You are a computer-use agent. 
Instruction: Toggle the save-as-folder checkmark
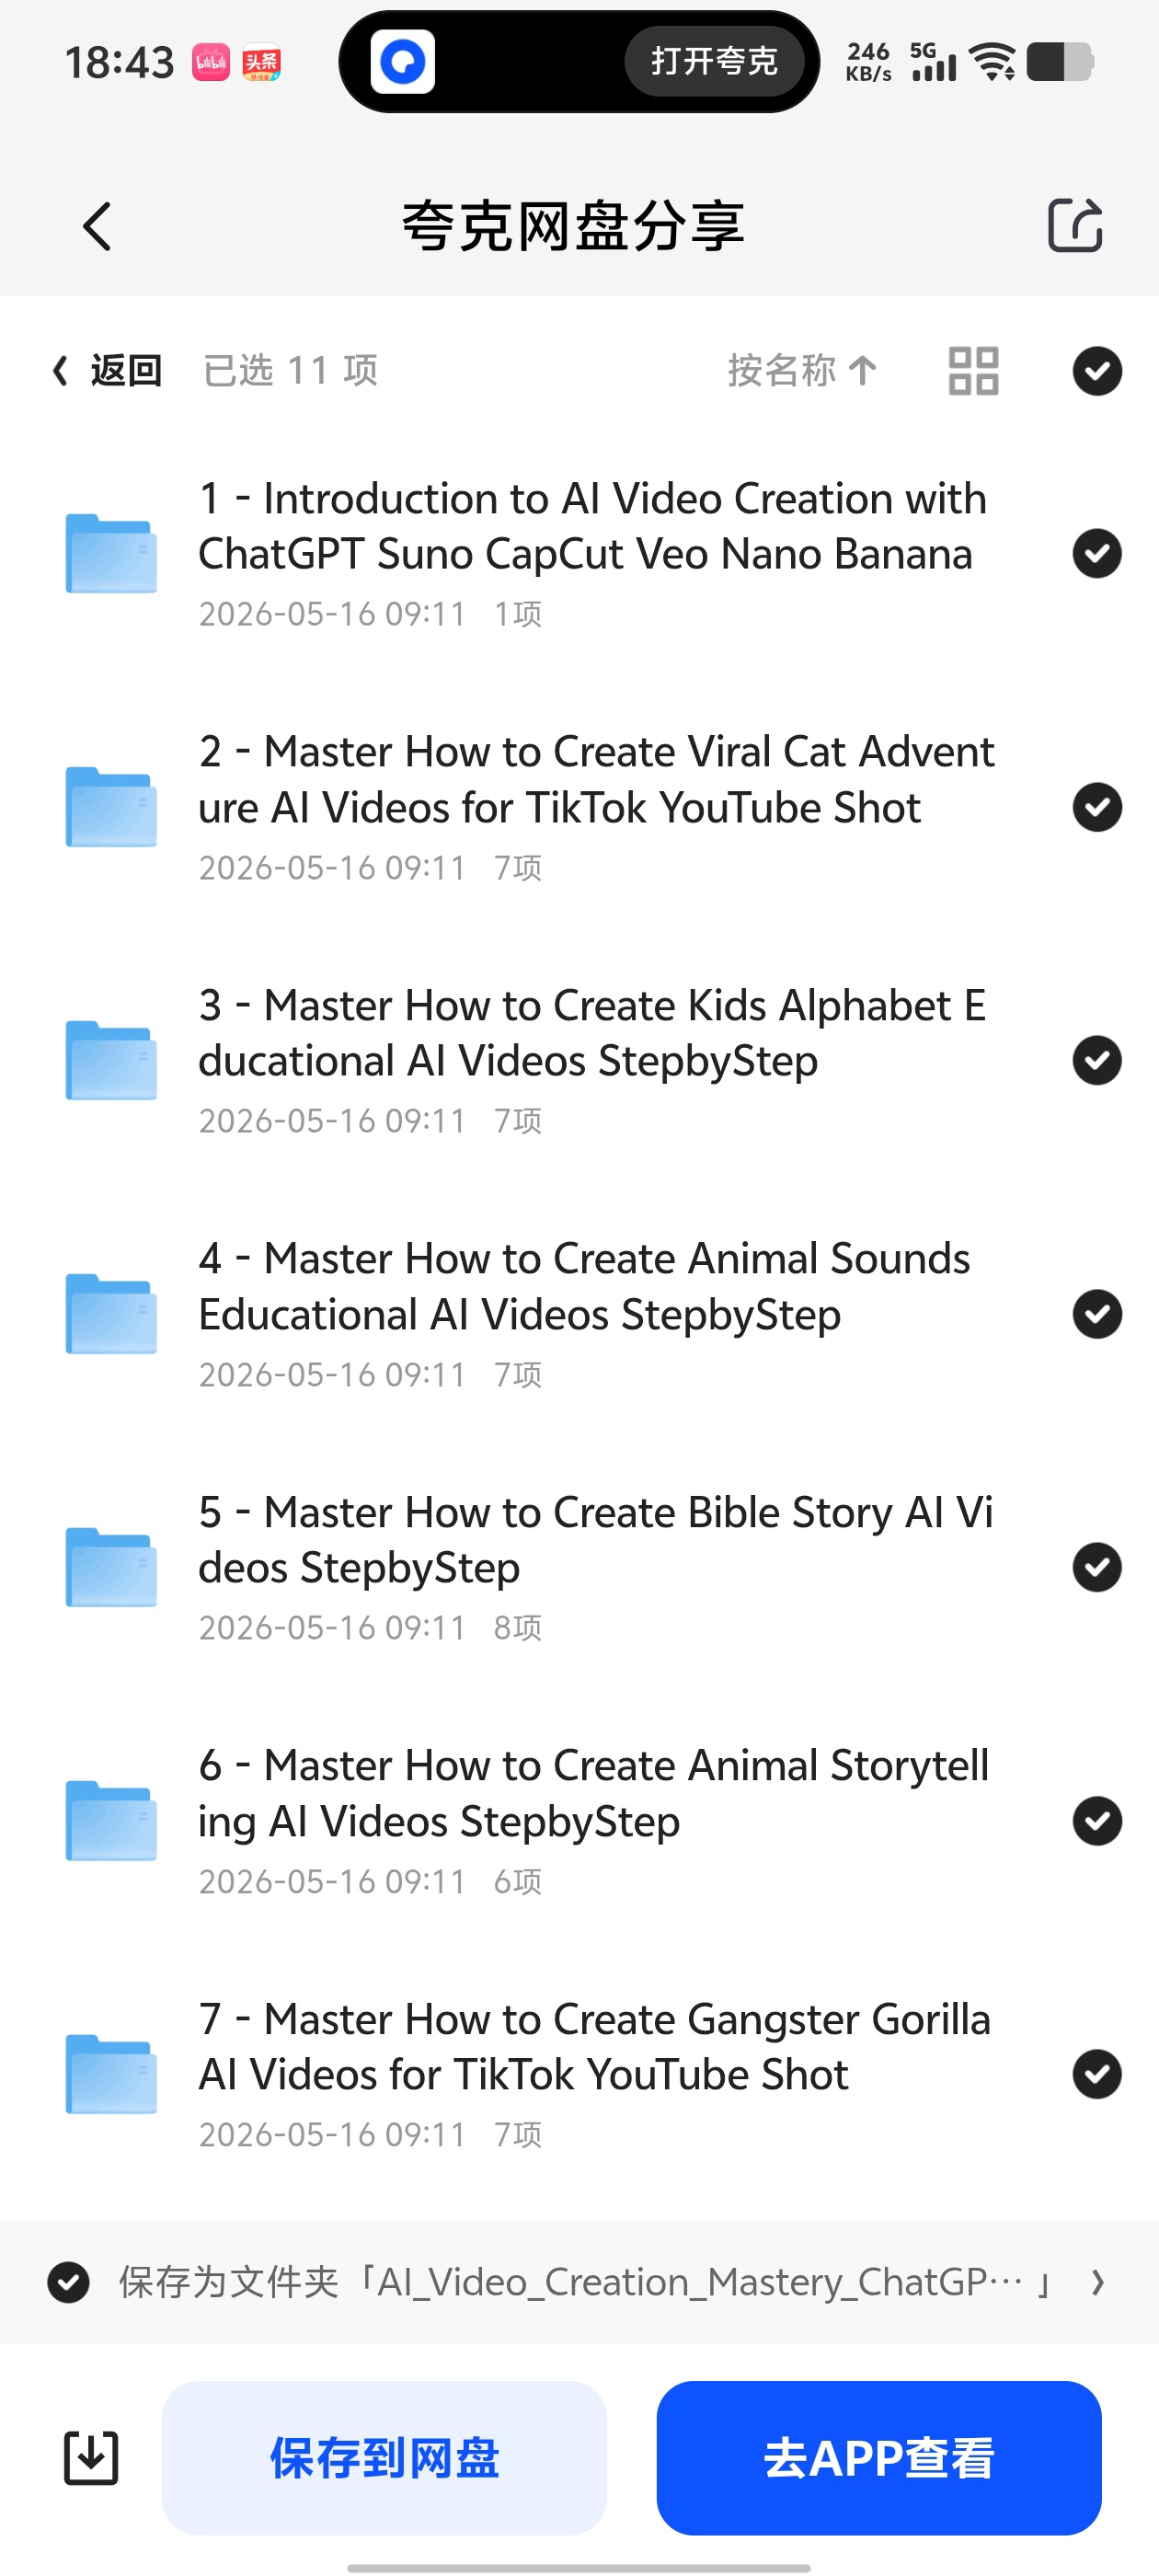pyautogui.click(x=69, y=2283)
